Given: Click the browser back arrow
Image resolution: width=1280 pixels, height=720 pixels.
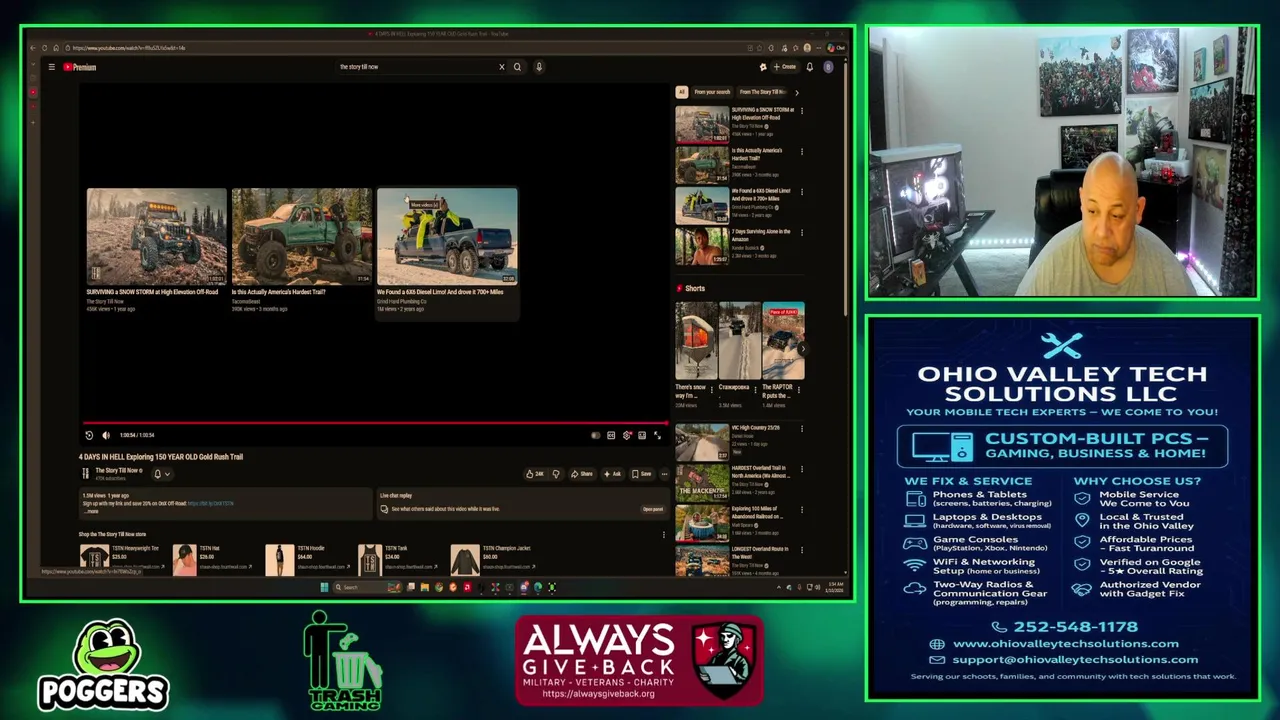Looking at the screenshot, I should [x=33, y=48].
